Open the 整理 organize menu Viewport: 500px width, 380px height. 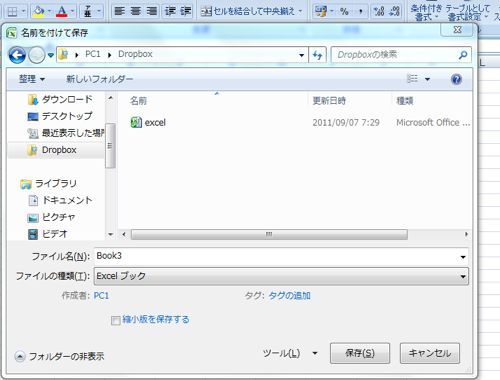click(x=32, y=79)
